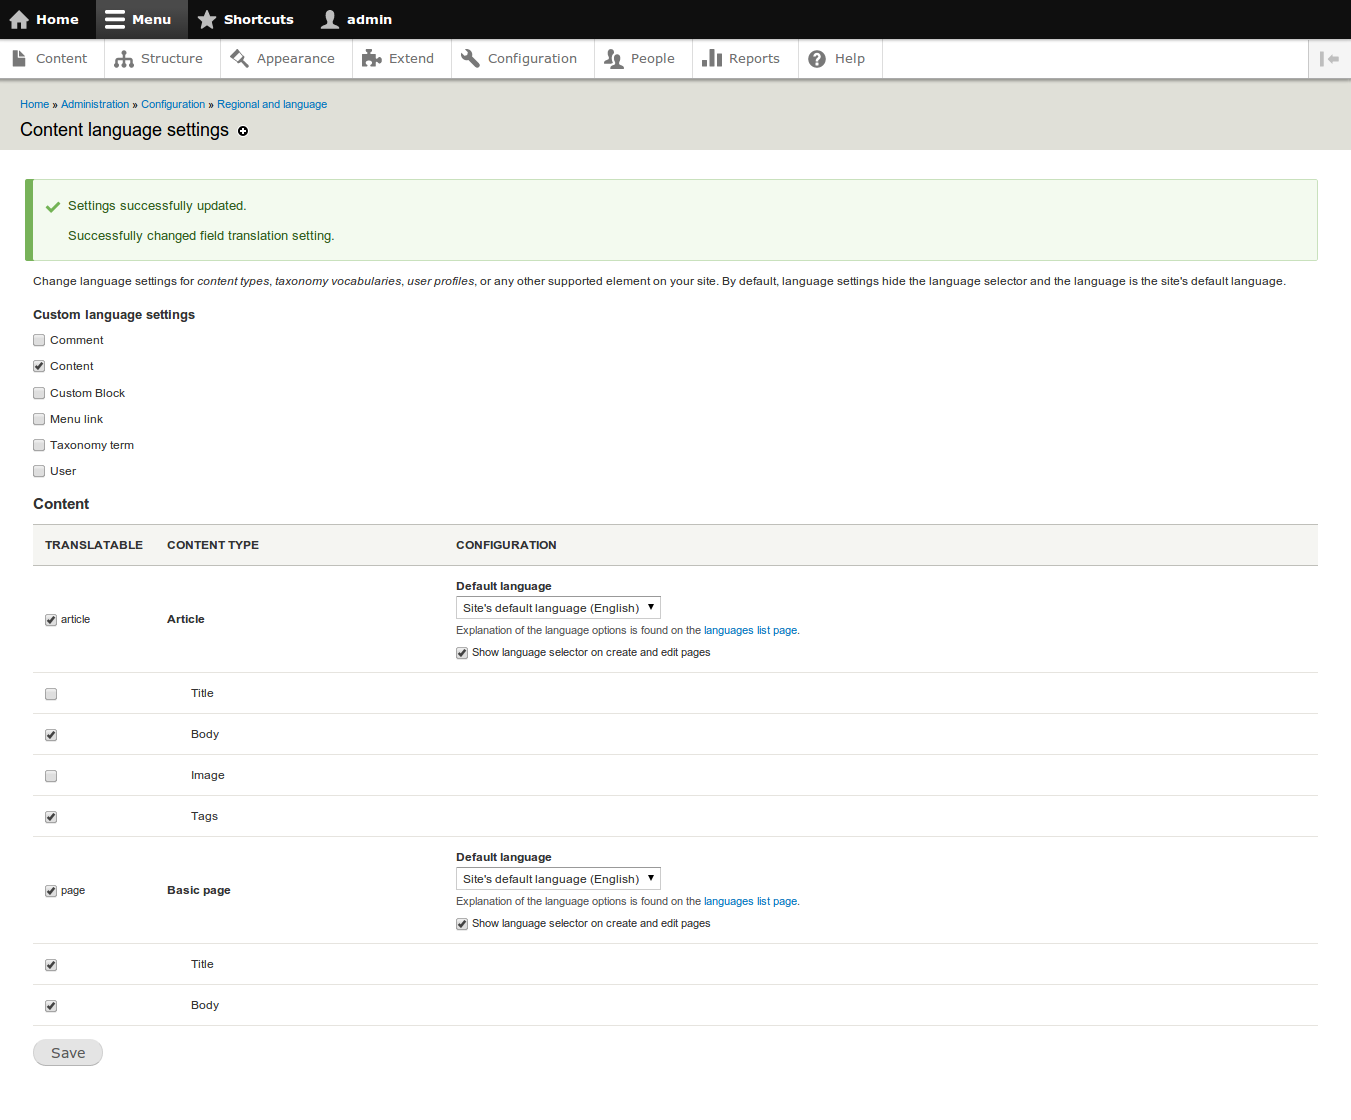
Task: Open the admin user icon menu
Action: 330,20
